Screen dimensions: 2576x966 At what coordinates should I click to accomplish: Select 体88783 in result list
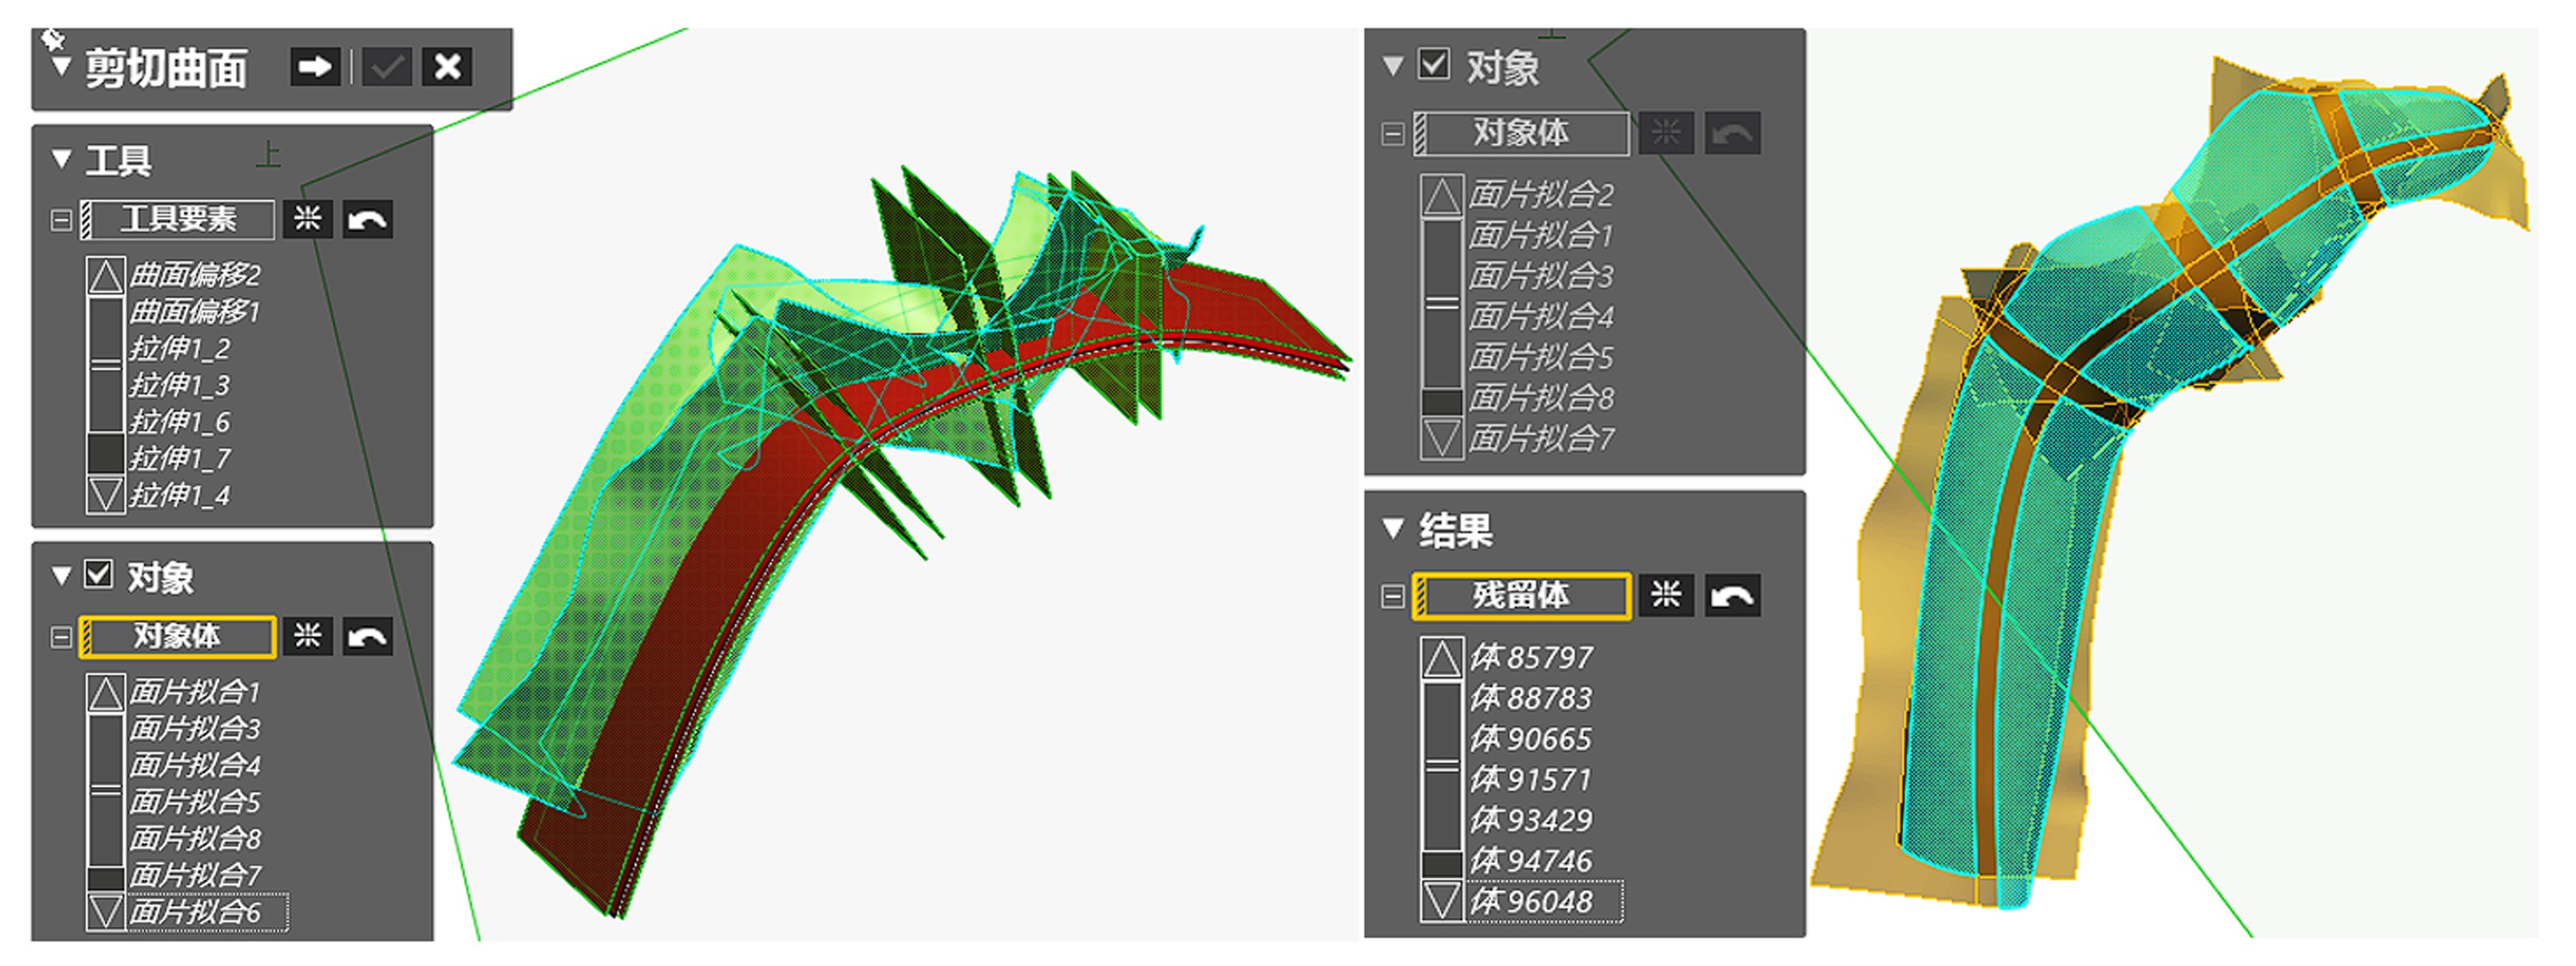[1531, 699]
